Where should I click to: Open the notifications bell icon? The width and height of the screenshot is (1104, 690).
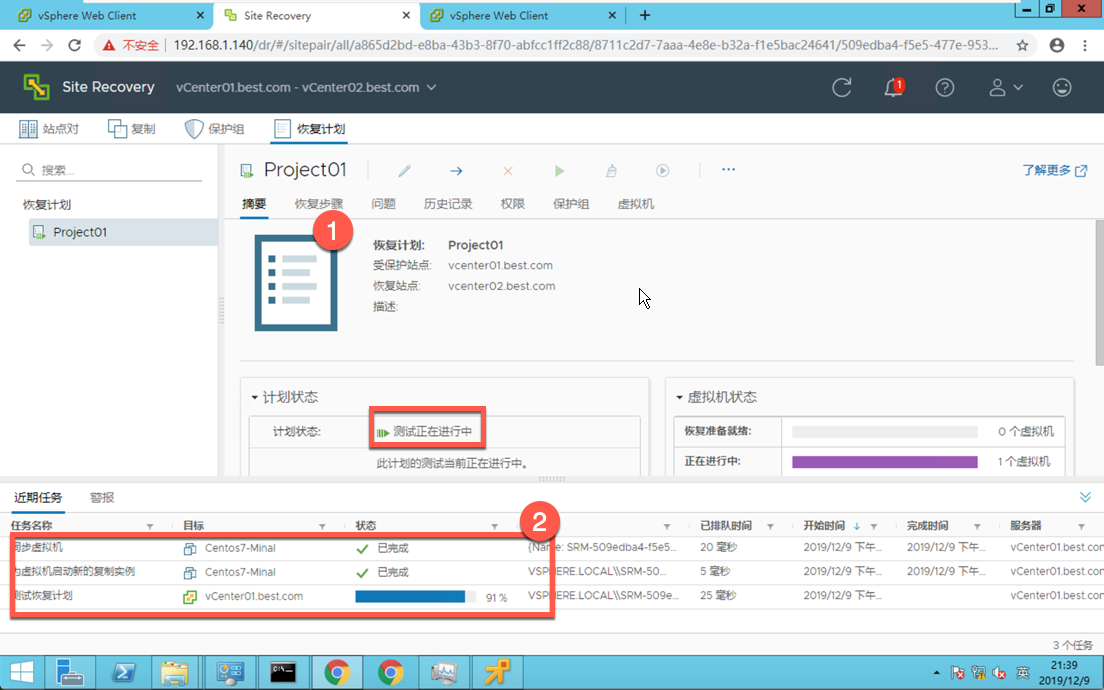tap(893, 87)
